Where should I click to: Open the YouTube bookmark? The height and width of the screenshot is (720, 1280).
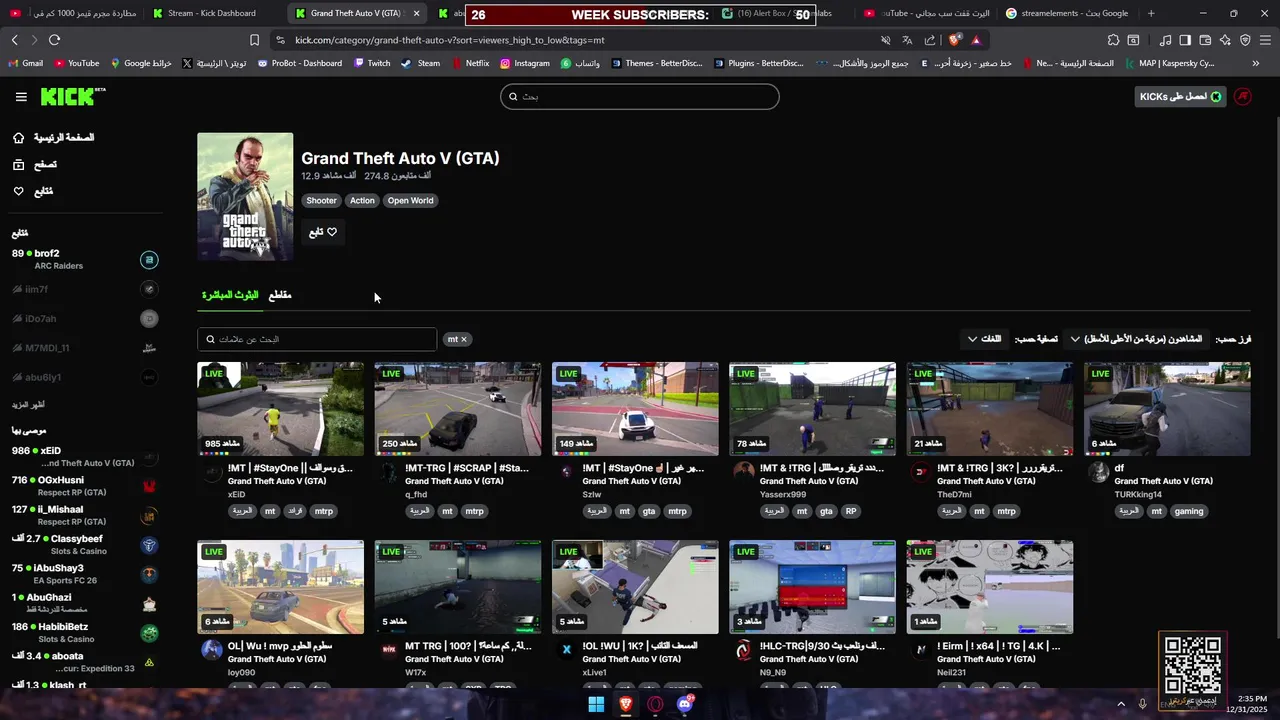tap(76, 63)
